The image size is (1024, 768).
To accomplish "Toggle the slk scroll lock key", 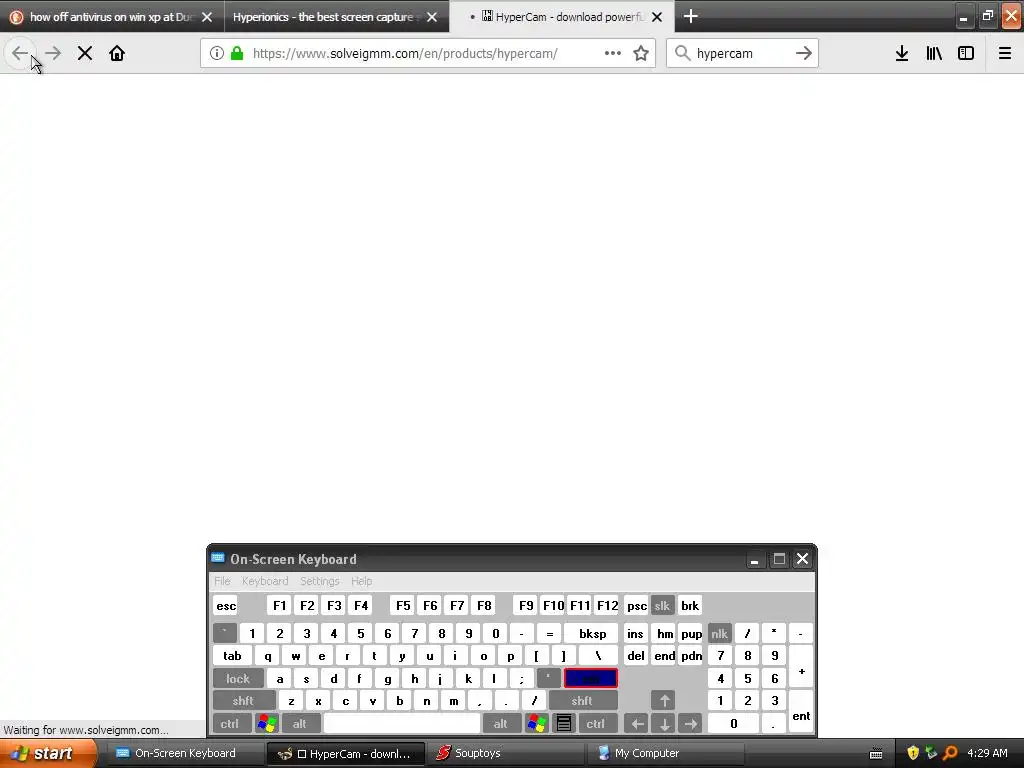I will click(x=662, y=606).
